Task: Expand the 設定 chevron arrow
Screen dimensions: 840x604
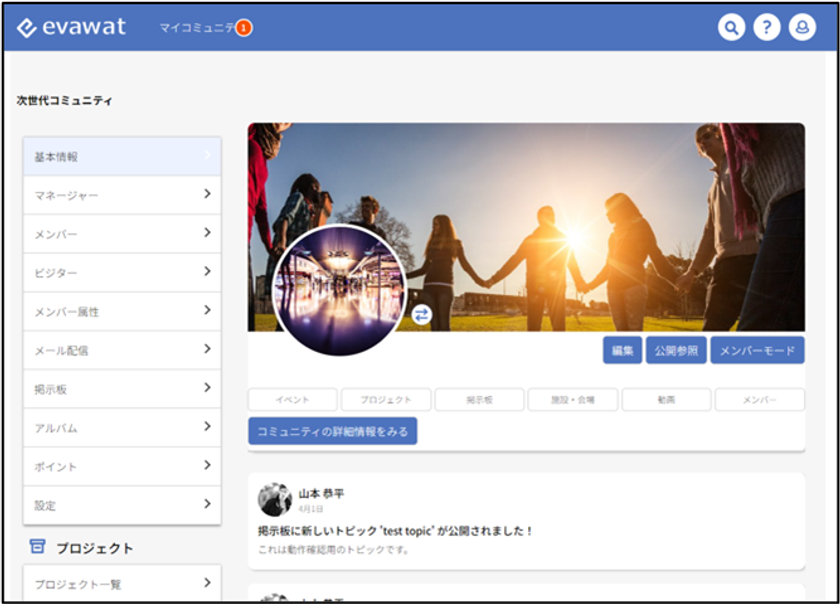Action: click(x=207, y=504)
